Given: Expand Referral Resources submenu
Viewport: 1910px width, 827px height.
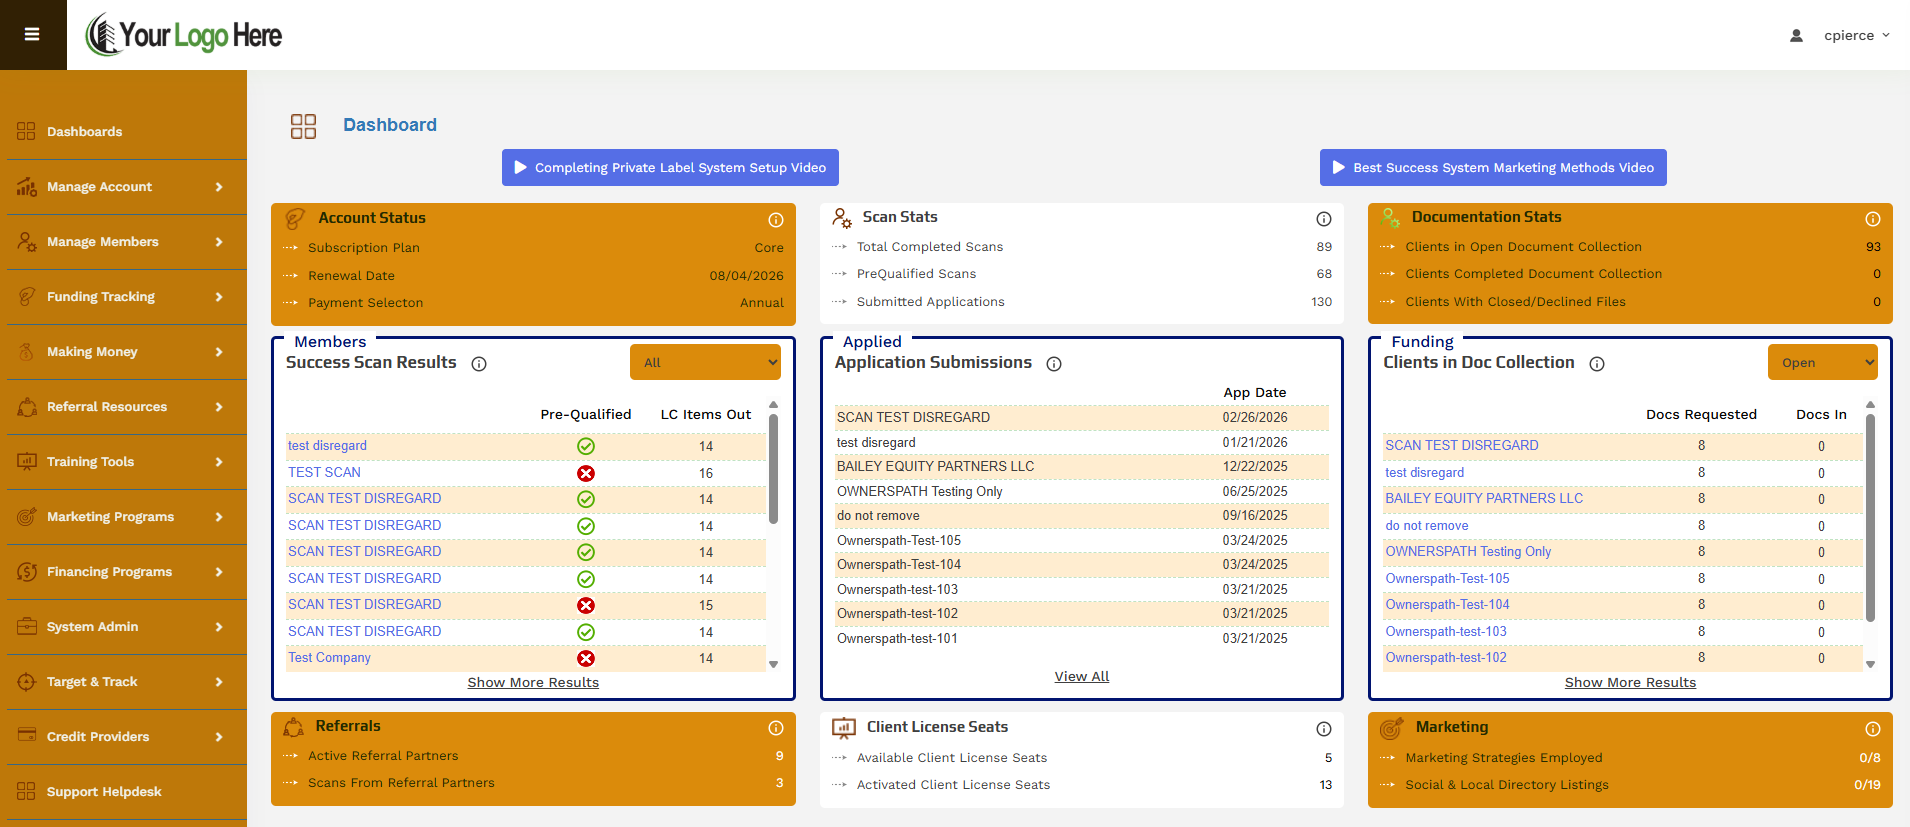Looking at the screenshot, I should (127, 407).
